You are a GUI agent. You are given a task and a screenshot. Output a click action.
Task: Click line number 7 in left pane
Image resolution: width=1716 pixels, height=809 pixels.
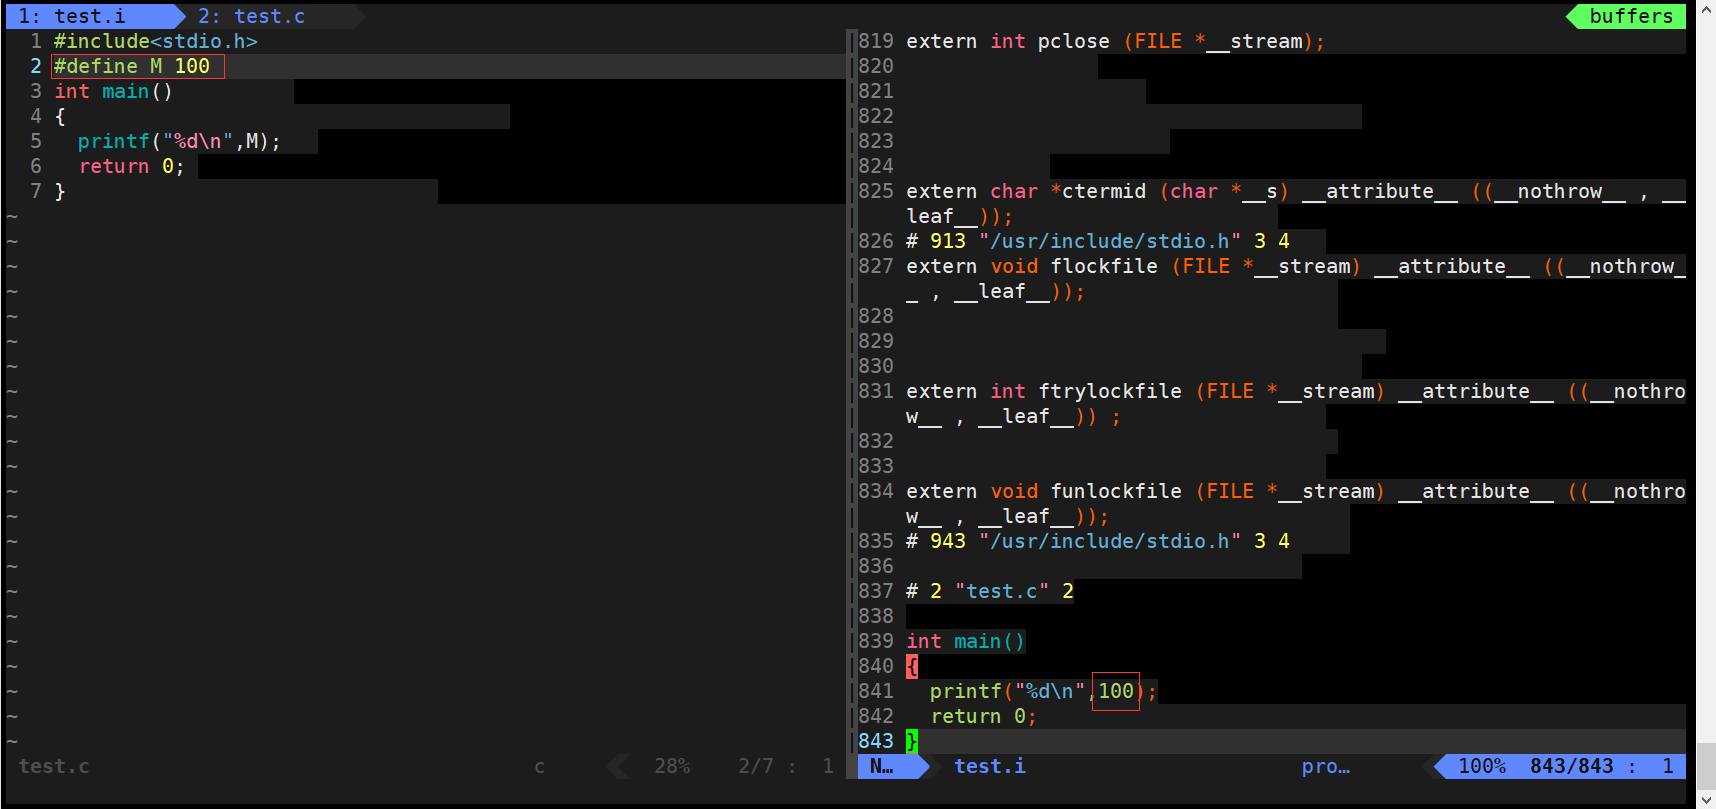point(36,191)
